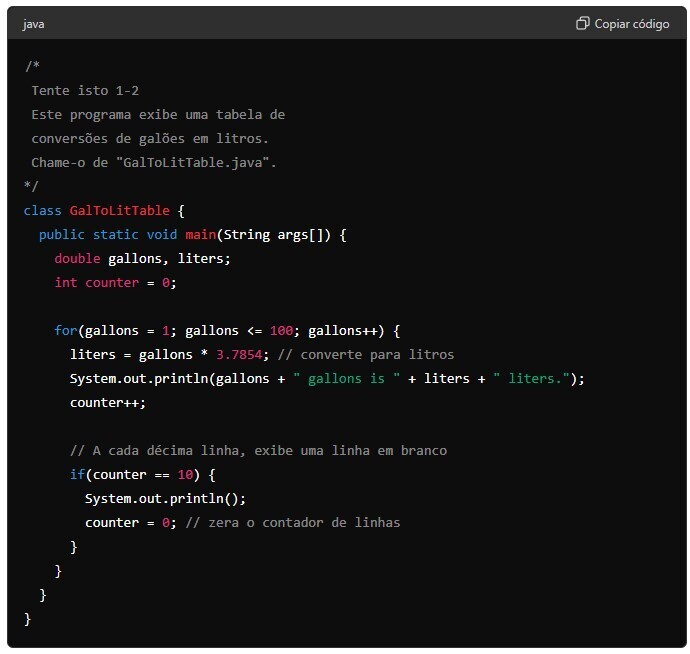This screenshot has height=654, width=690.
Task: Click the 'Chame-o de "GalToLitTable.java".' line
Action: (154, 163)
